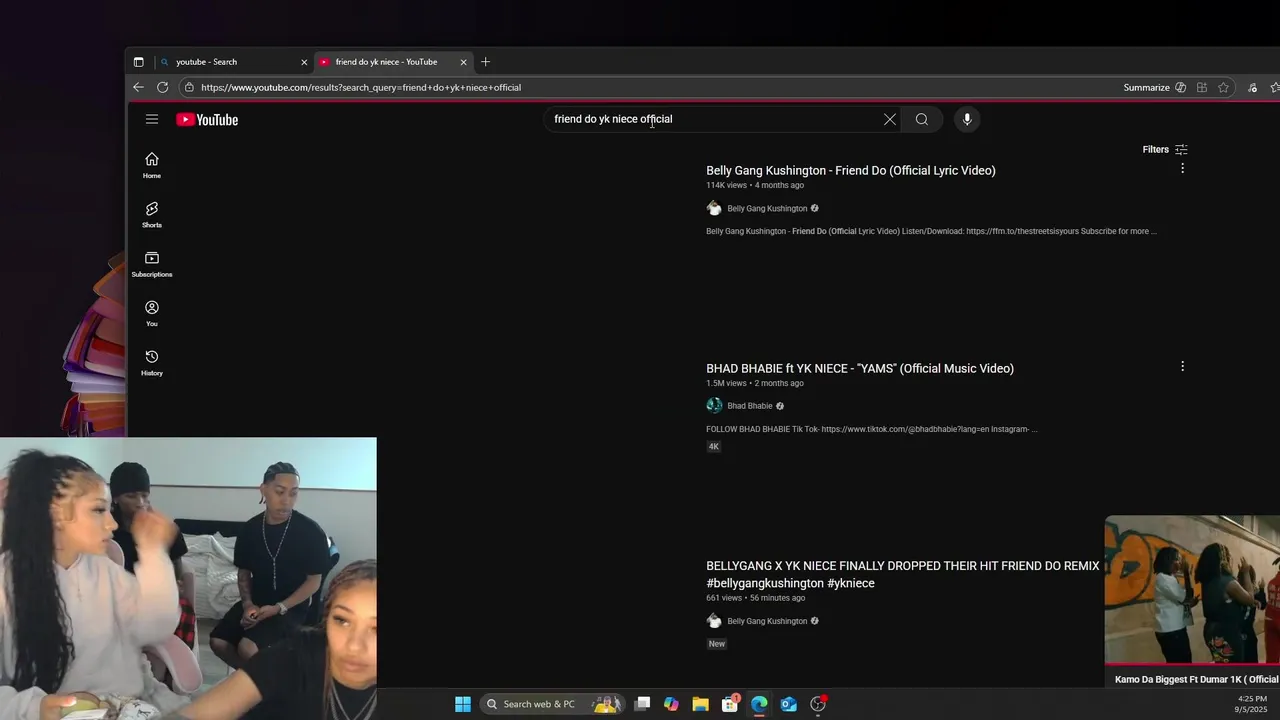The width and height of the screenshot is (1280, 720).
Task: Open the Kamo Da Biggest video thumbnail
Action: click(1192, 589)
